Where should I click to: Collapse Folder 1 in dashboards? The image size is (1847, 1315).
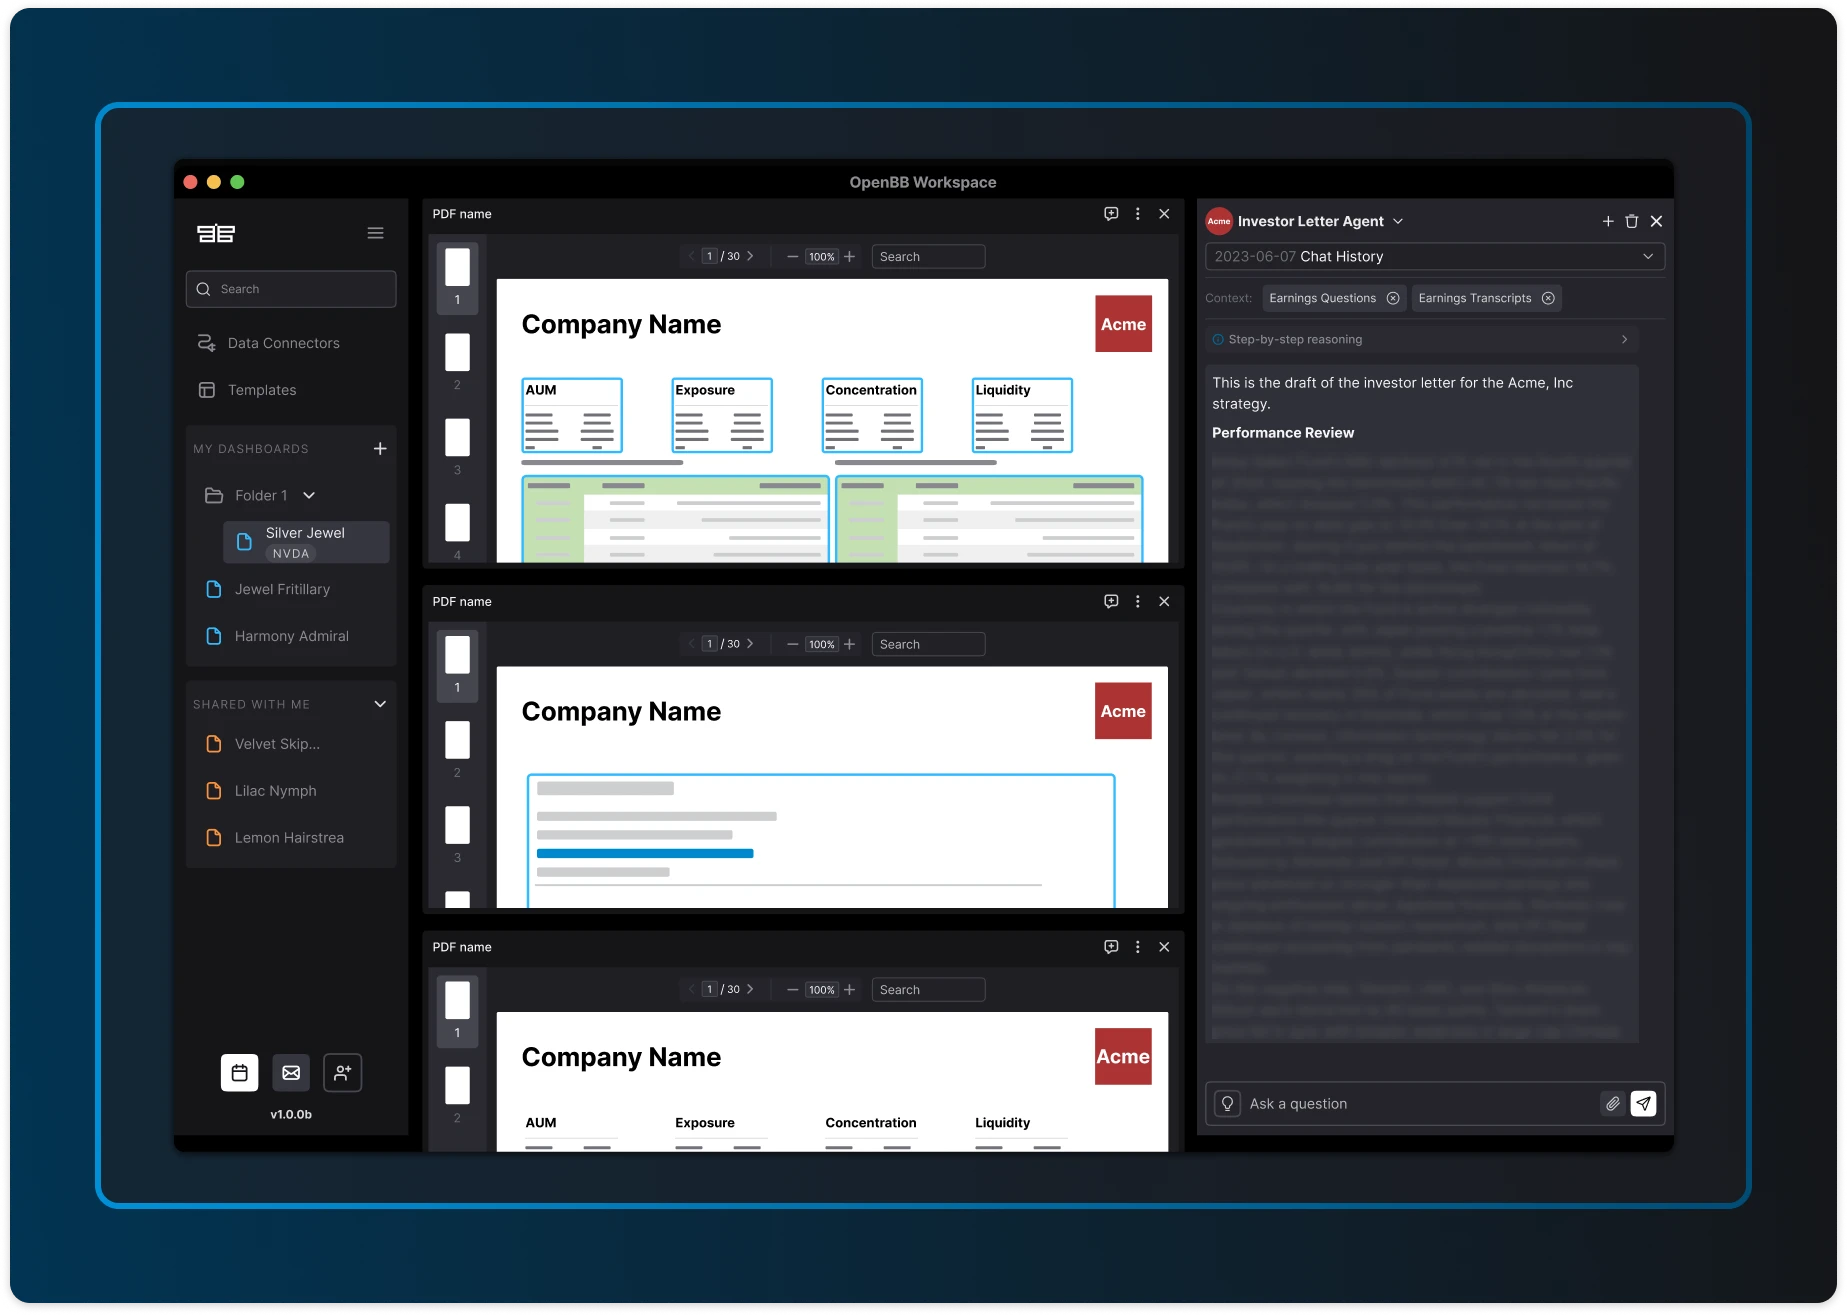(309, 496)
